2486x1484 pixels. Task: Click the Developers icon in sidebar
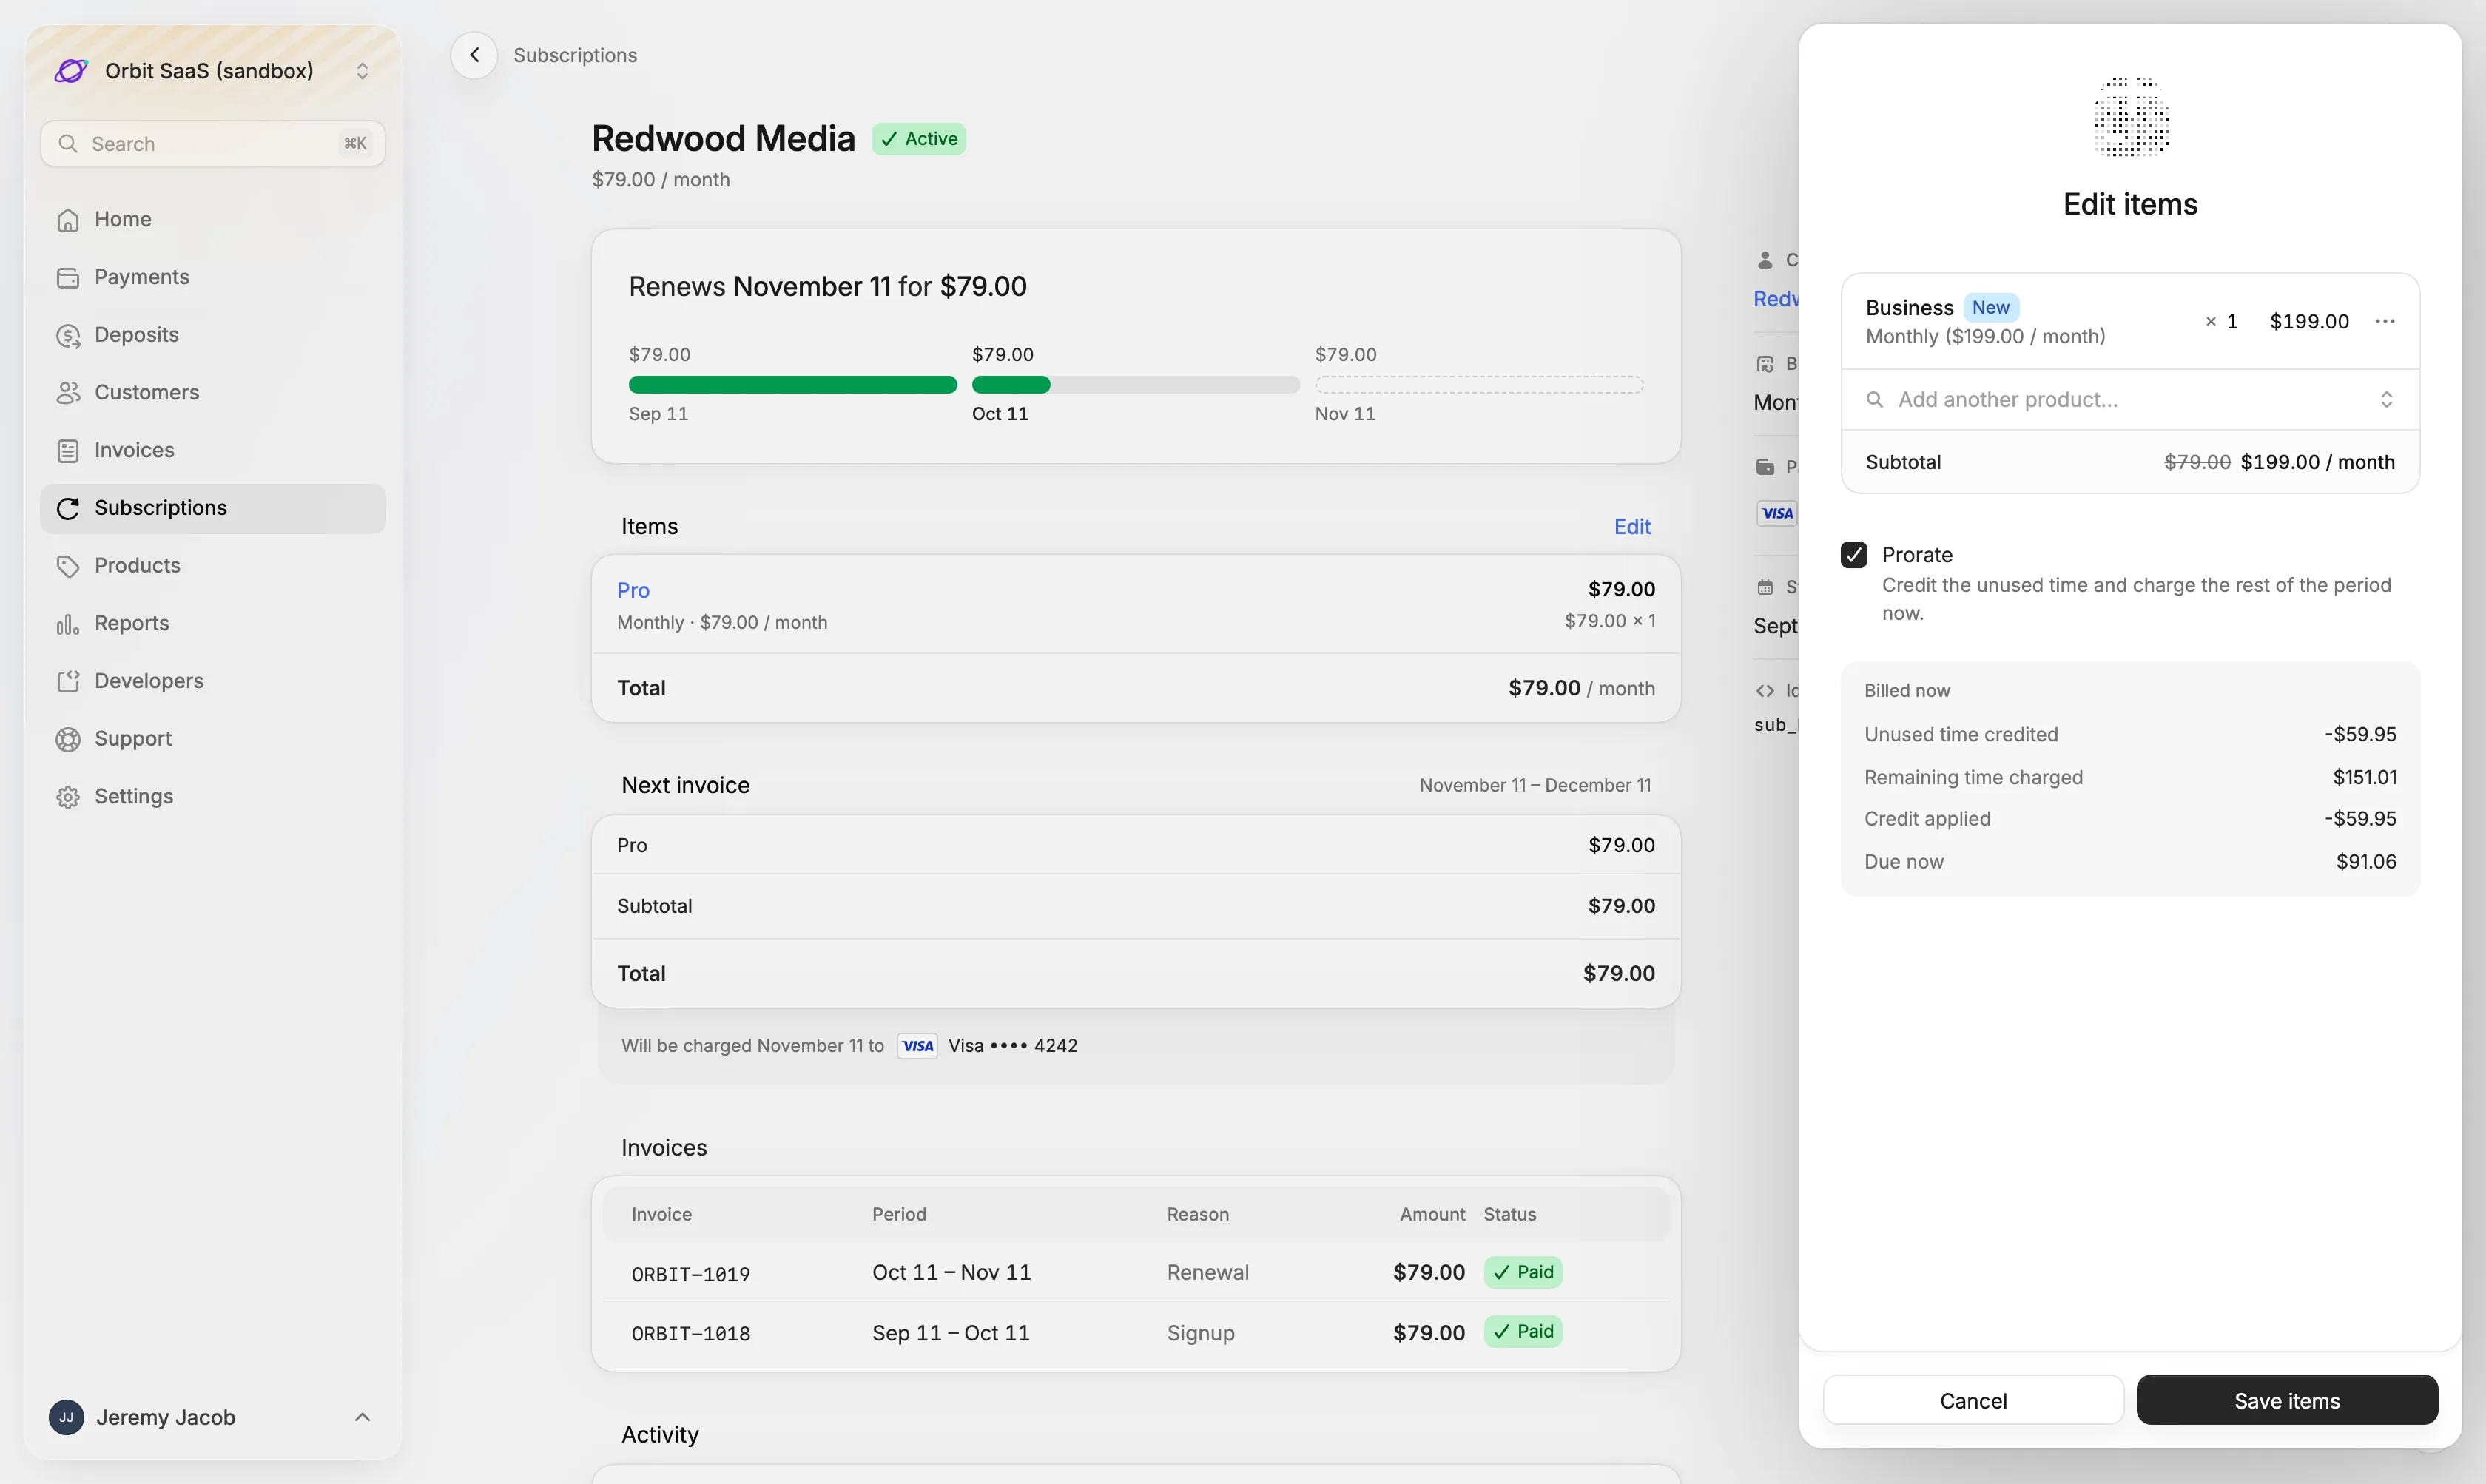pyautogui.click(x=68, y=681)
